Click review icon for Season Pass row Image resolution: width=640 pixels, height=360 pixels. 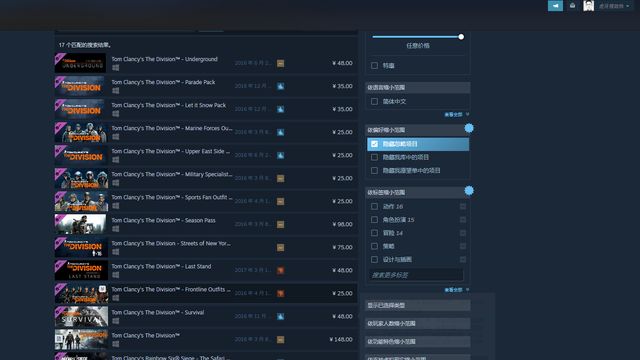[280, 224]
